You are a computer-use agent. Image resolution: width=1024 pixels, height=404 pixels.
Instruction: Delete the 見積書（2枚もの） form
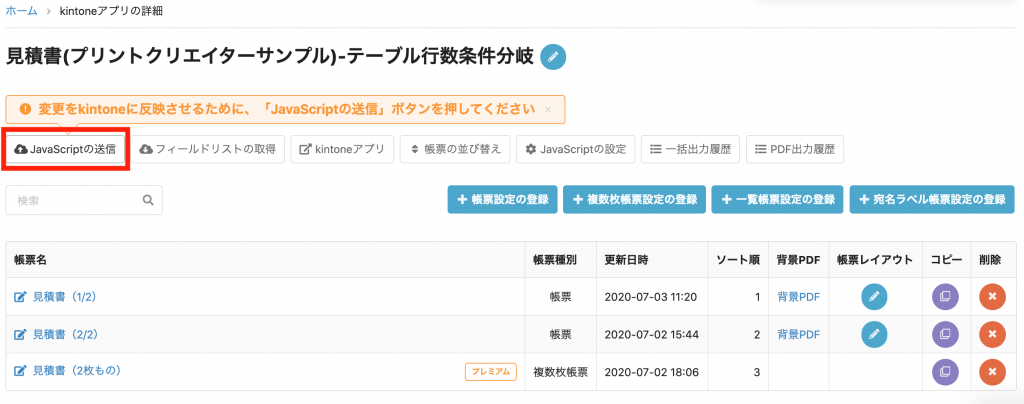pos(992,371)
